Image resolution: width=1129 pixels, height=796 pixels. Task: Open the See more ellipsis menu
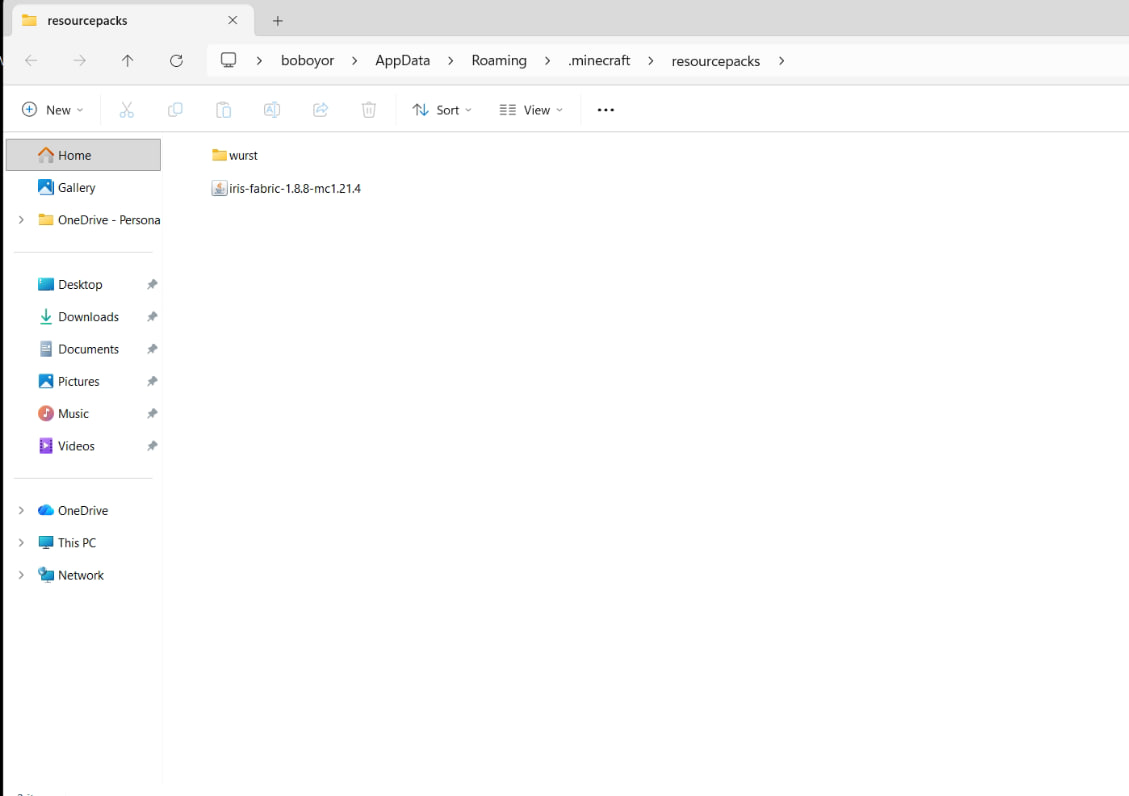(605, 110)
